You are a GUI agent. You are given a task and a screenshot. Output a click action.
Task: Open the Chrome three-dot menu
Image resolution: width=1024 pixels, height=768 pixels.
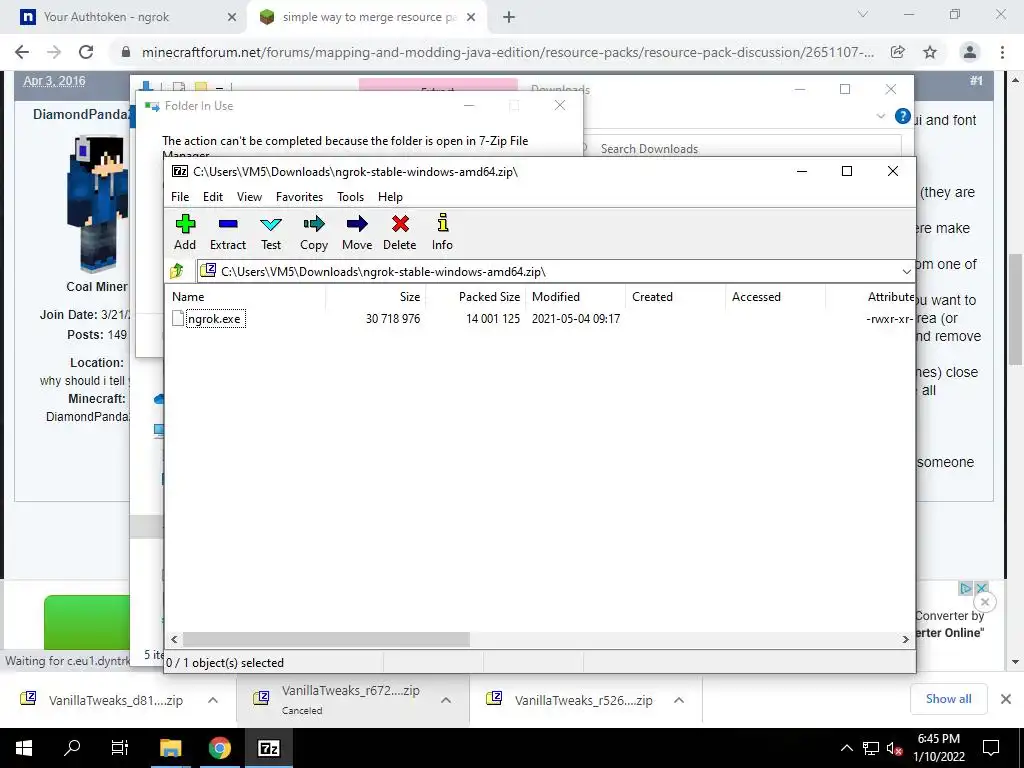point(1002,52)
